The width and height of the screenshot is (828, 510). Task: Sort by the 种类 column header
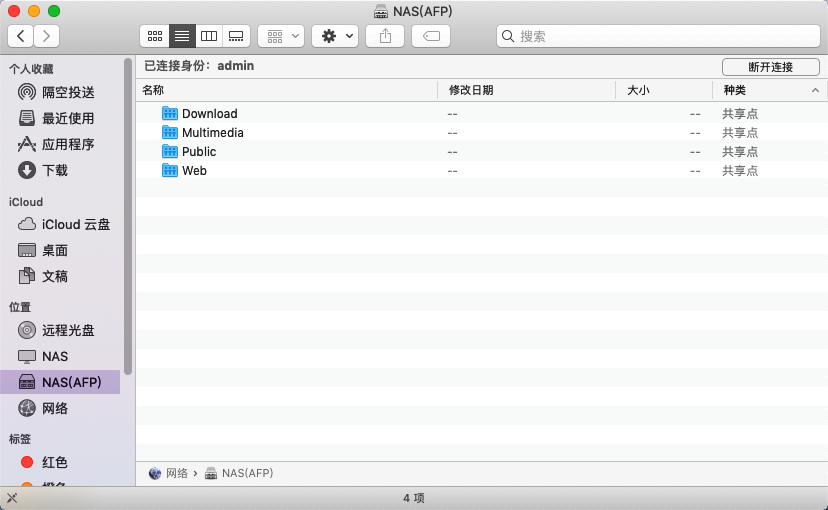click(770, 90)
